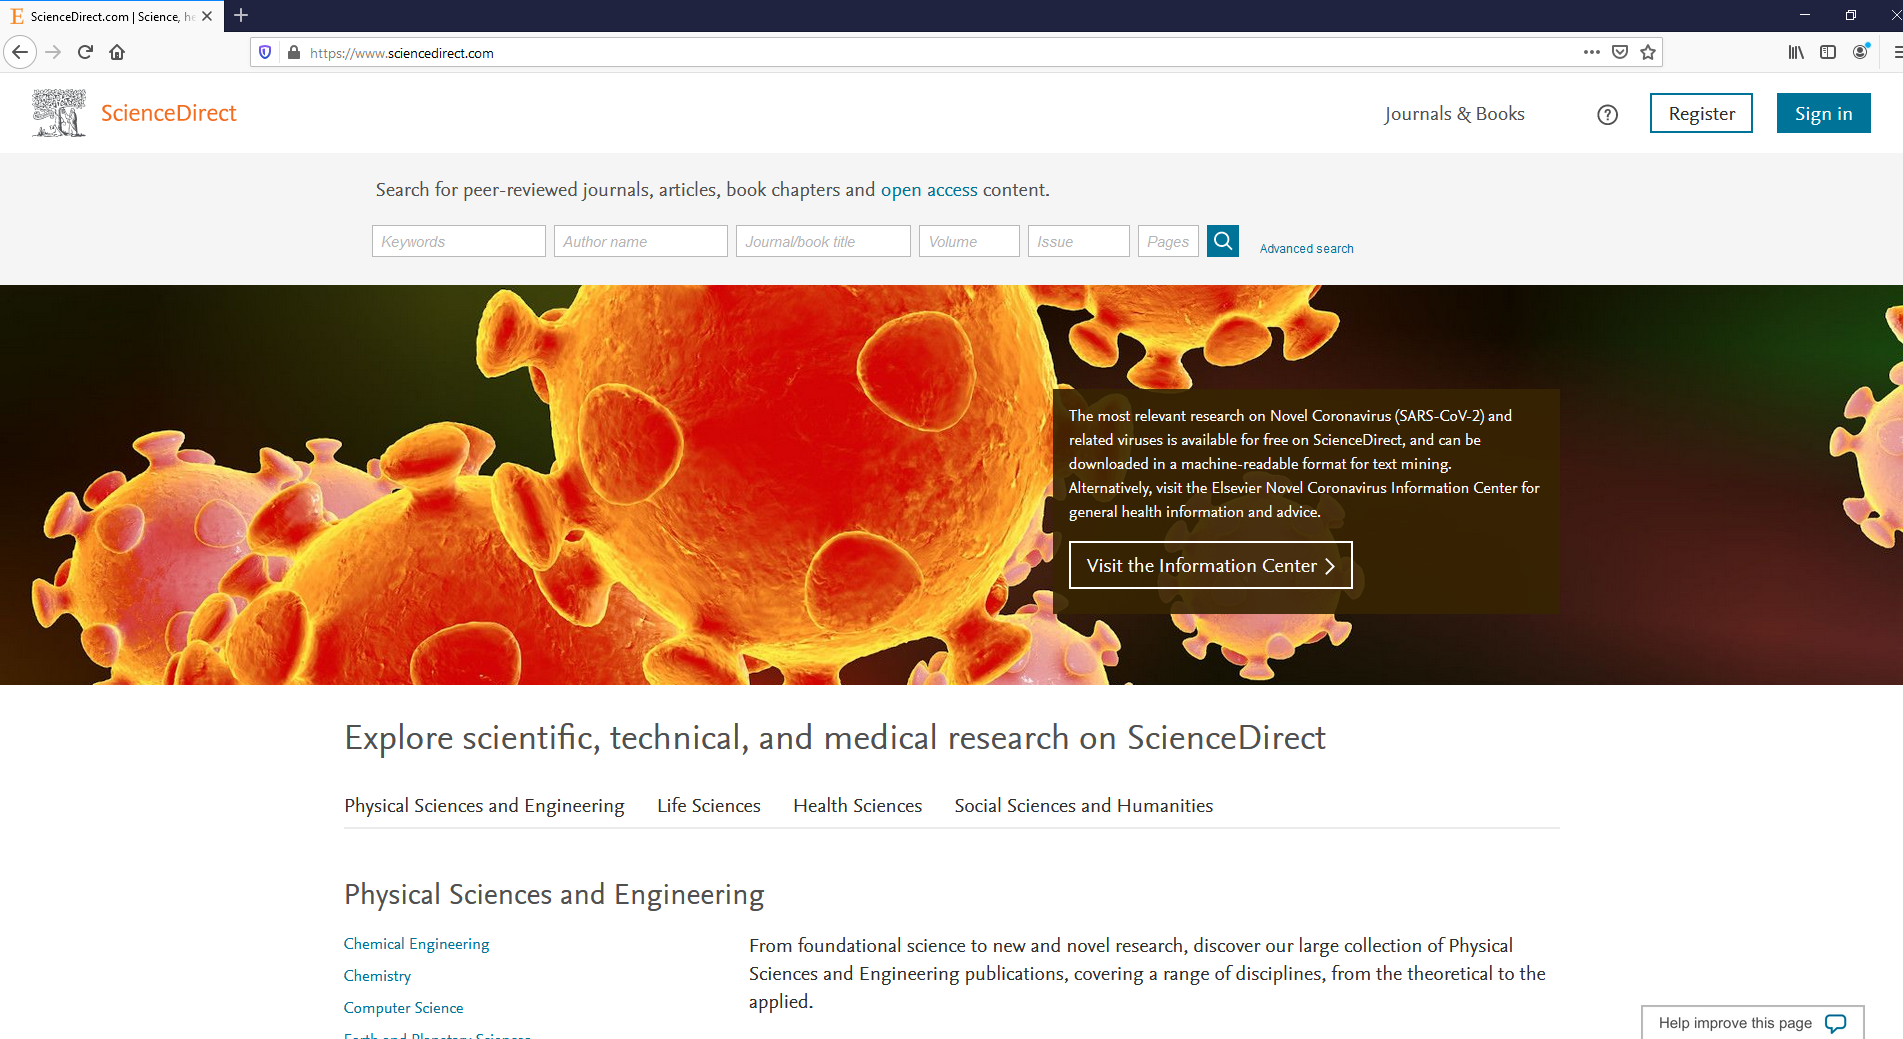Open the Firefox library icon
The image size is (1903, 1039).
1796,52
